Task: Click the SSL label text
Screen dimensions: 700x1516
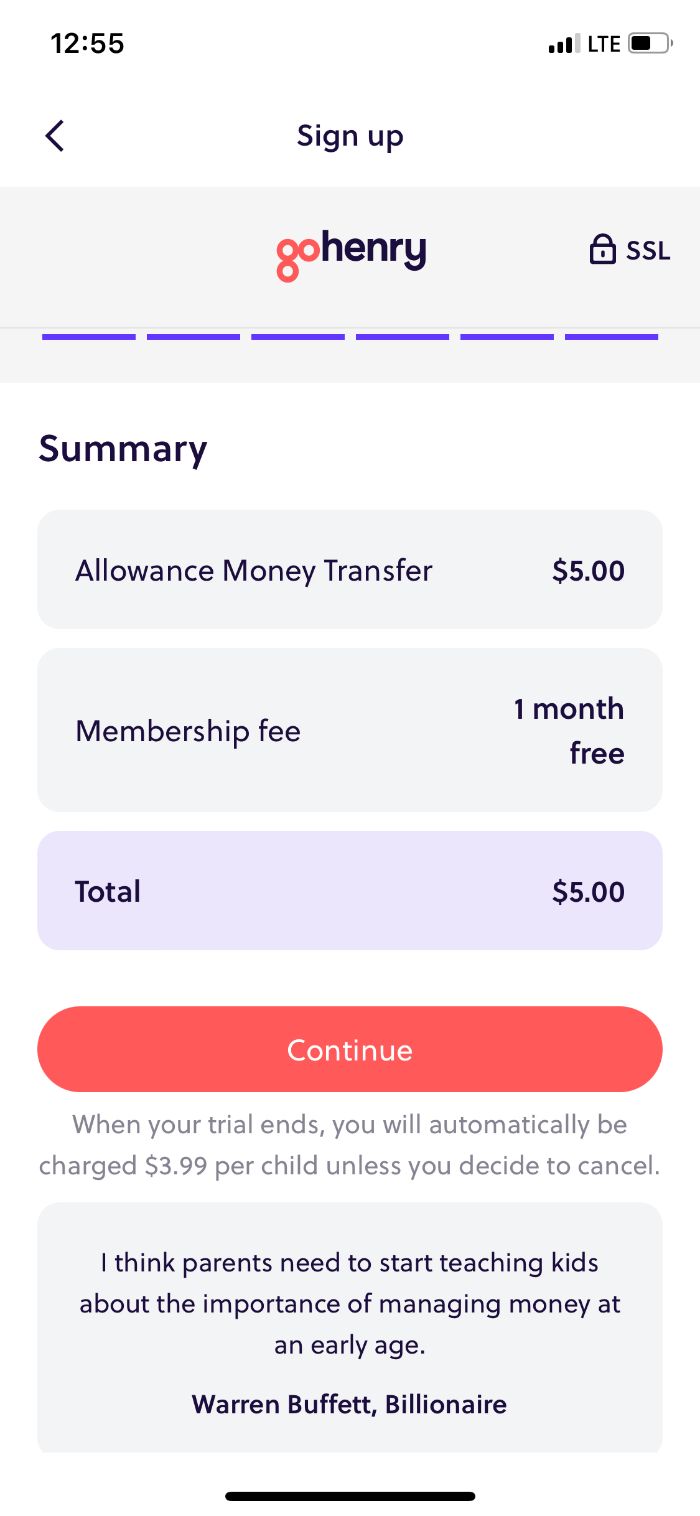Action: [649, 250]
